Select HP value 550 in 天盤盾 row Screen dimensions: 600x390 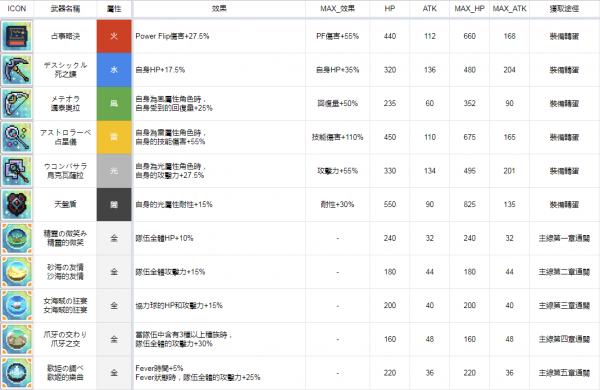click(x=390, y=205)
